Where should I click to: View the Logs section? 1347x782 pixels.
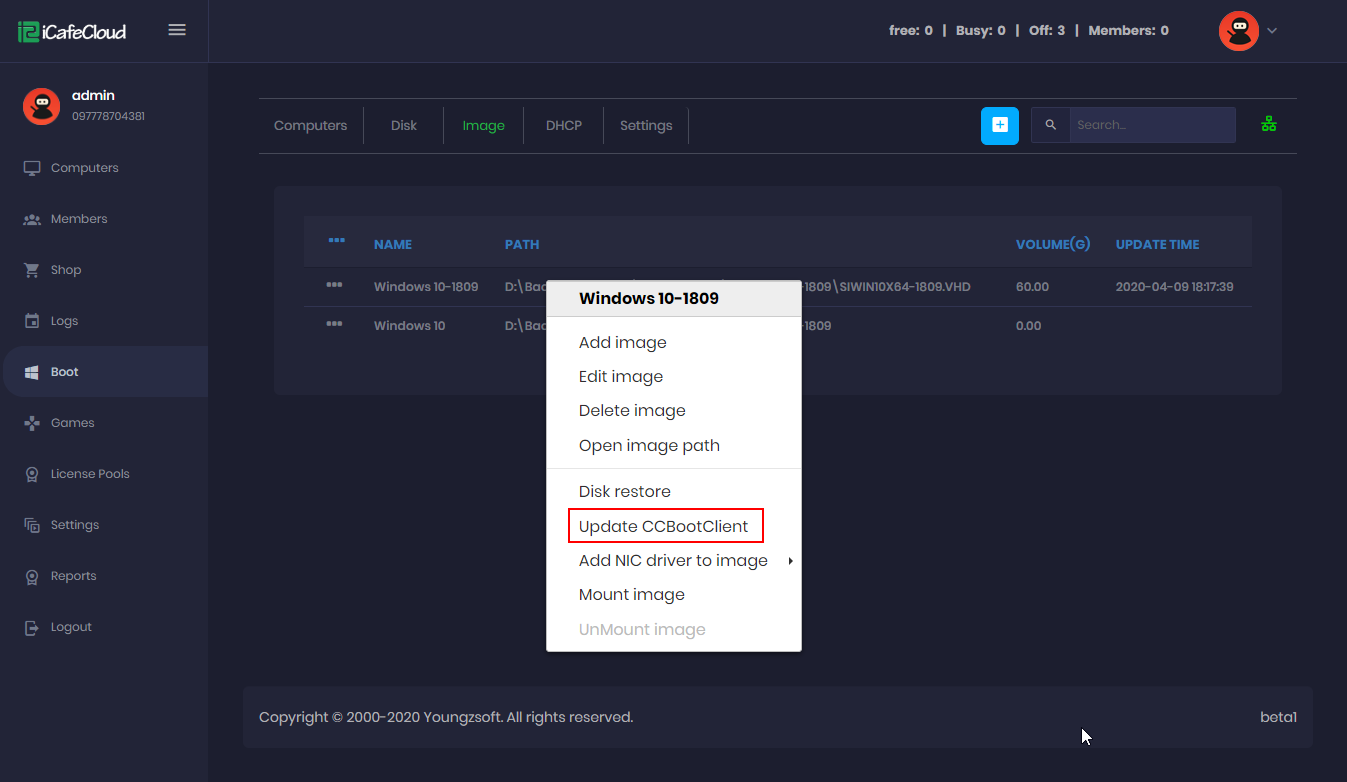tap(66, 320)
